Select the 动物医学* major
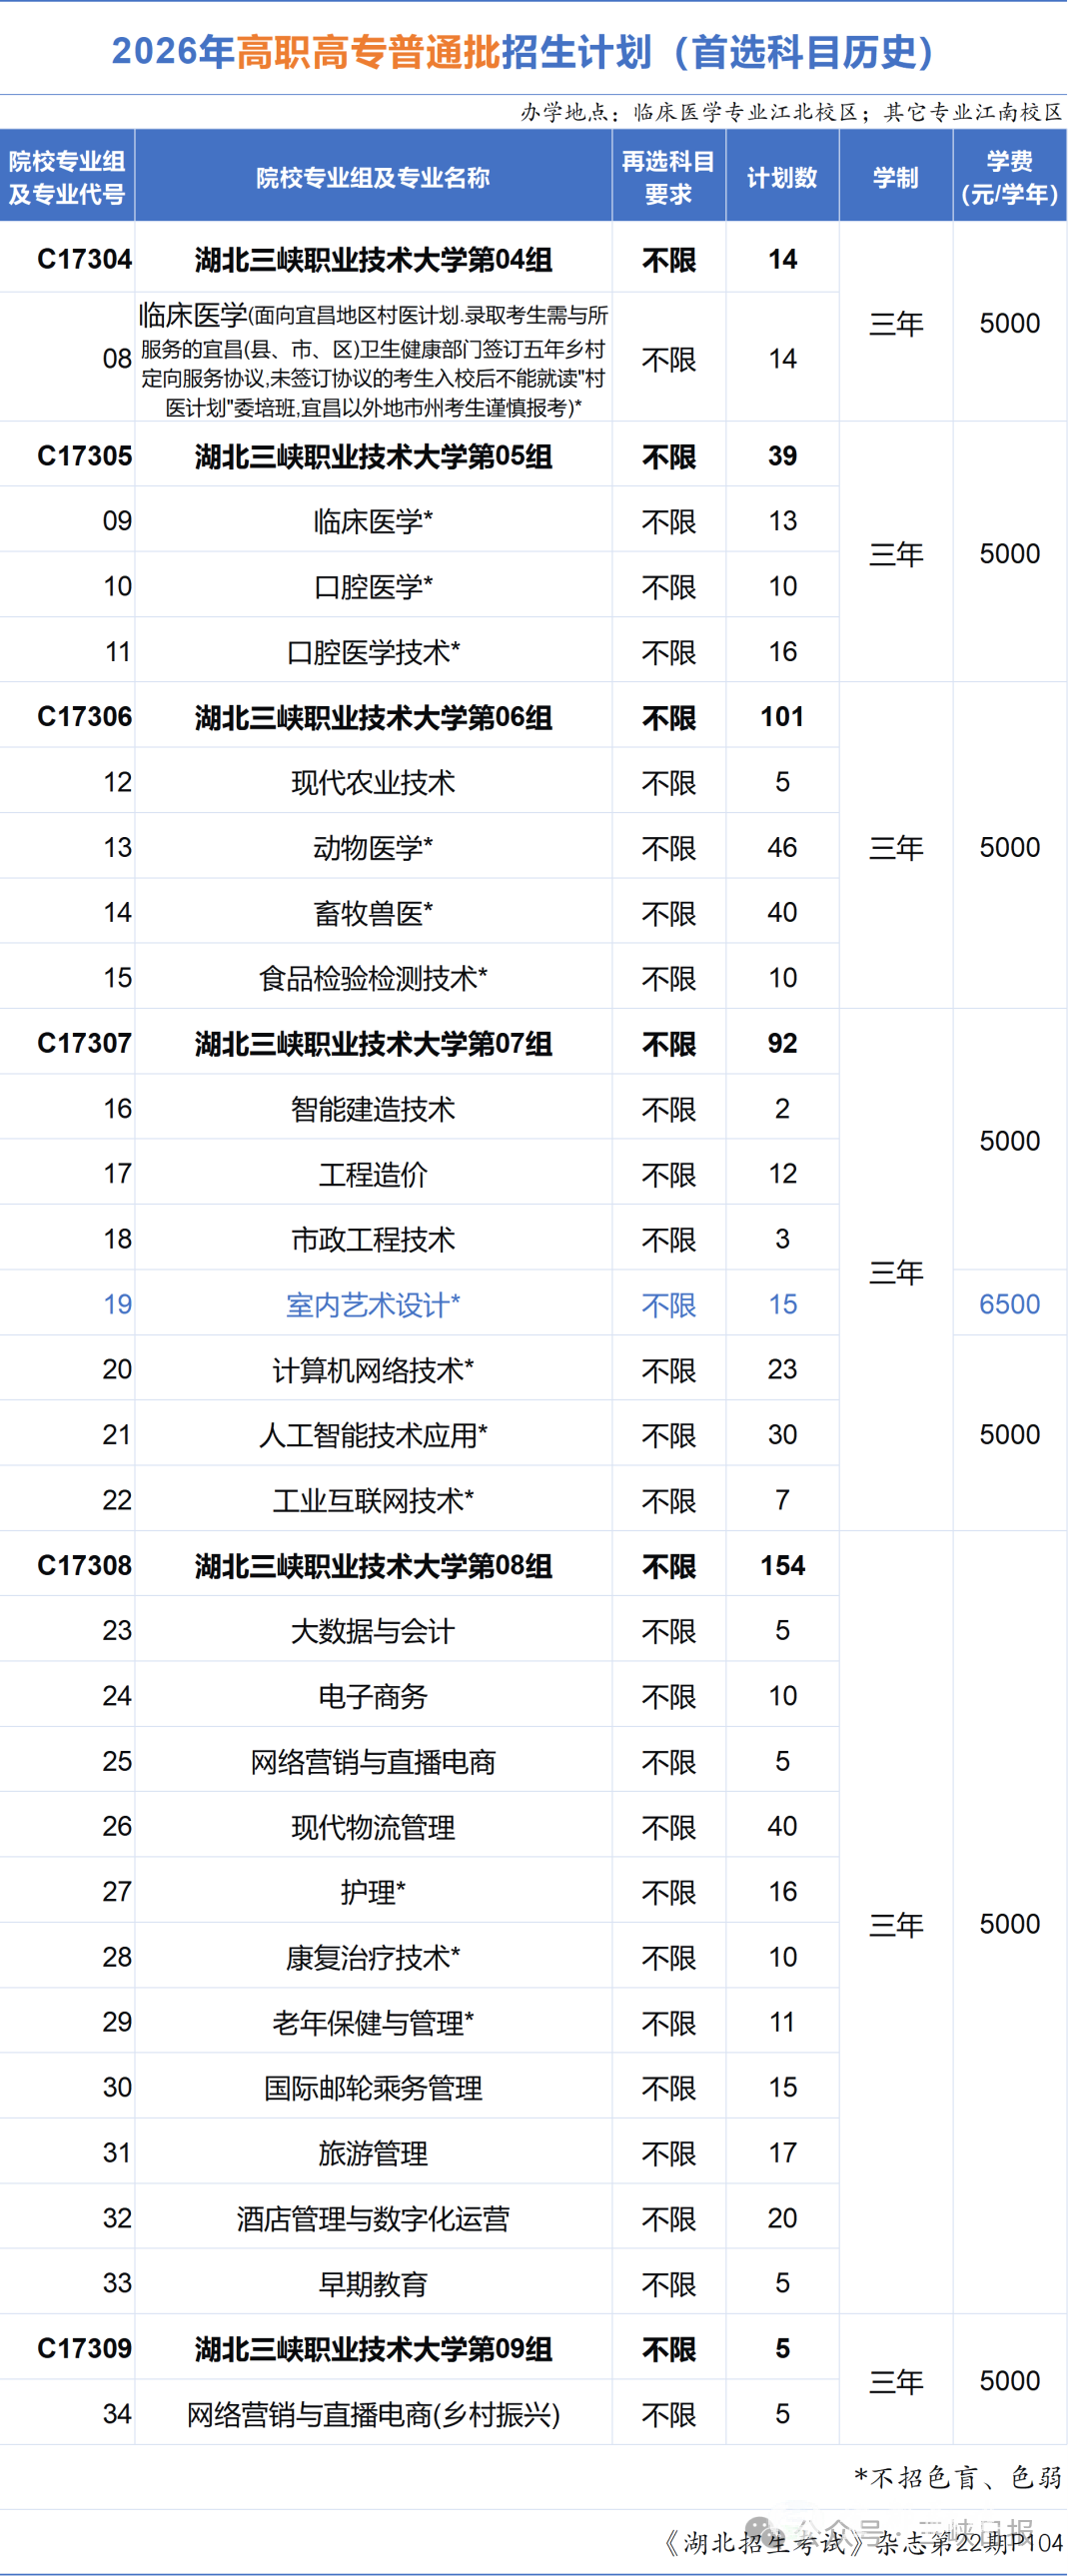1068x2576 pixels. (x=373, y=848)
